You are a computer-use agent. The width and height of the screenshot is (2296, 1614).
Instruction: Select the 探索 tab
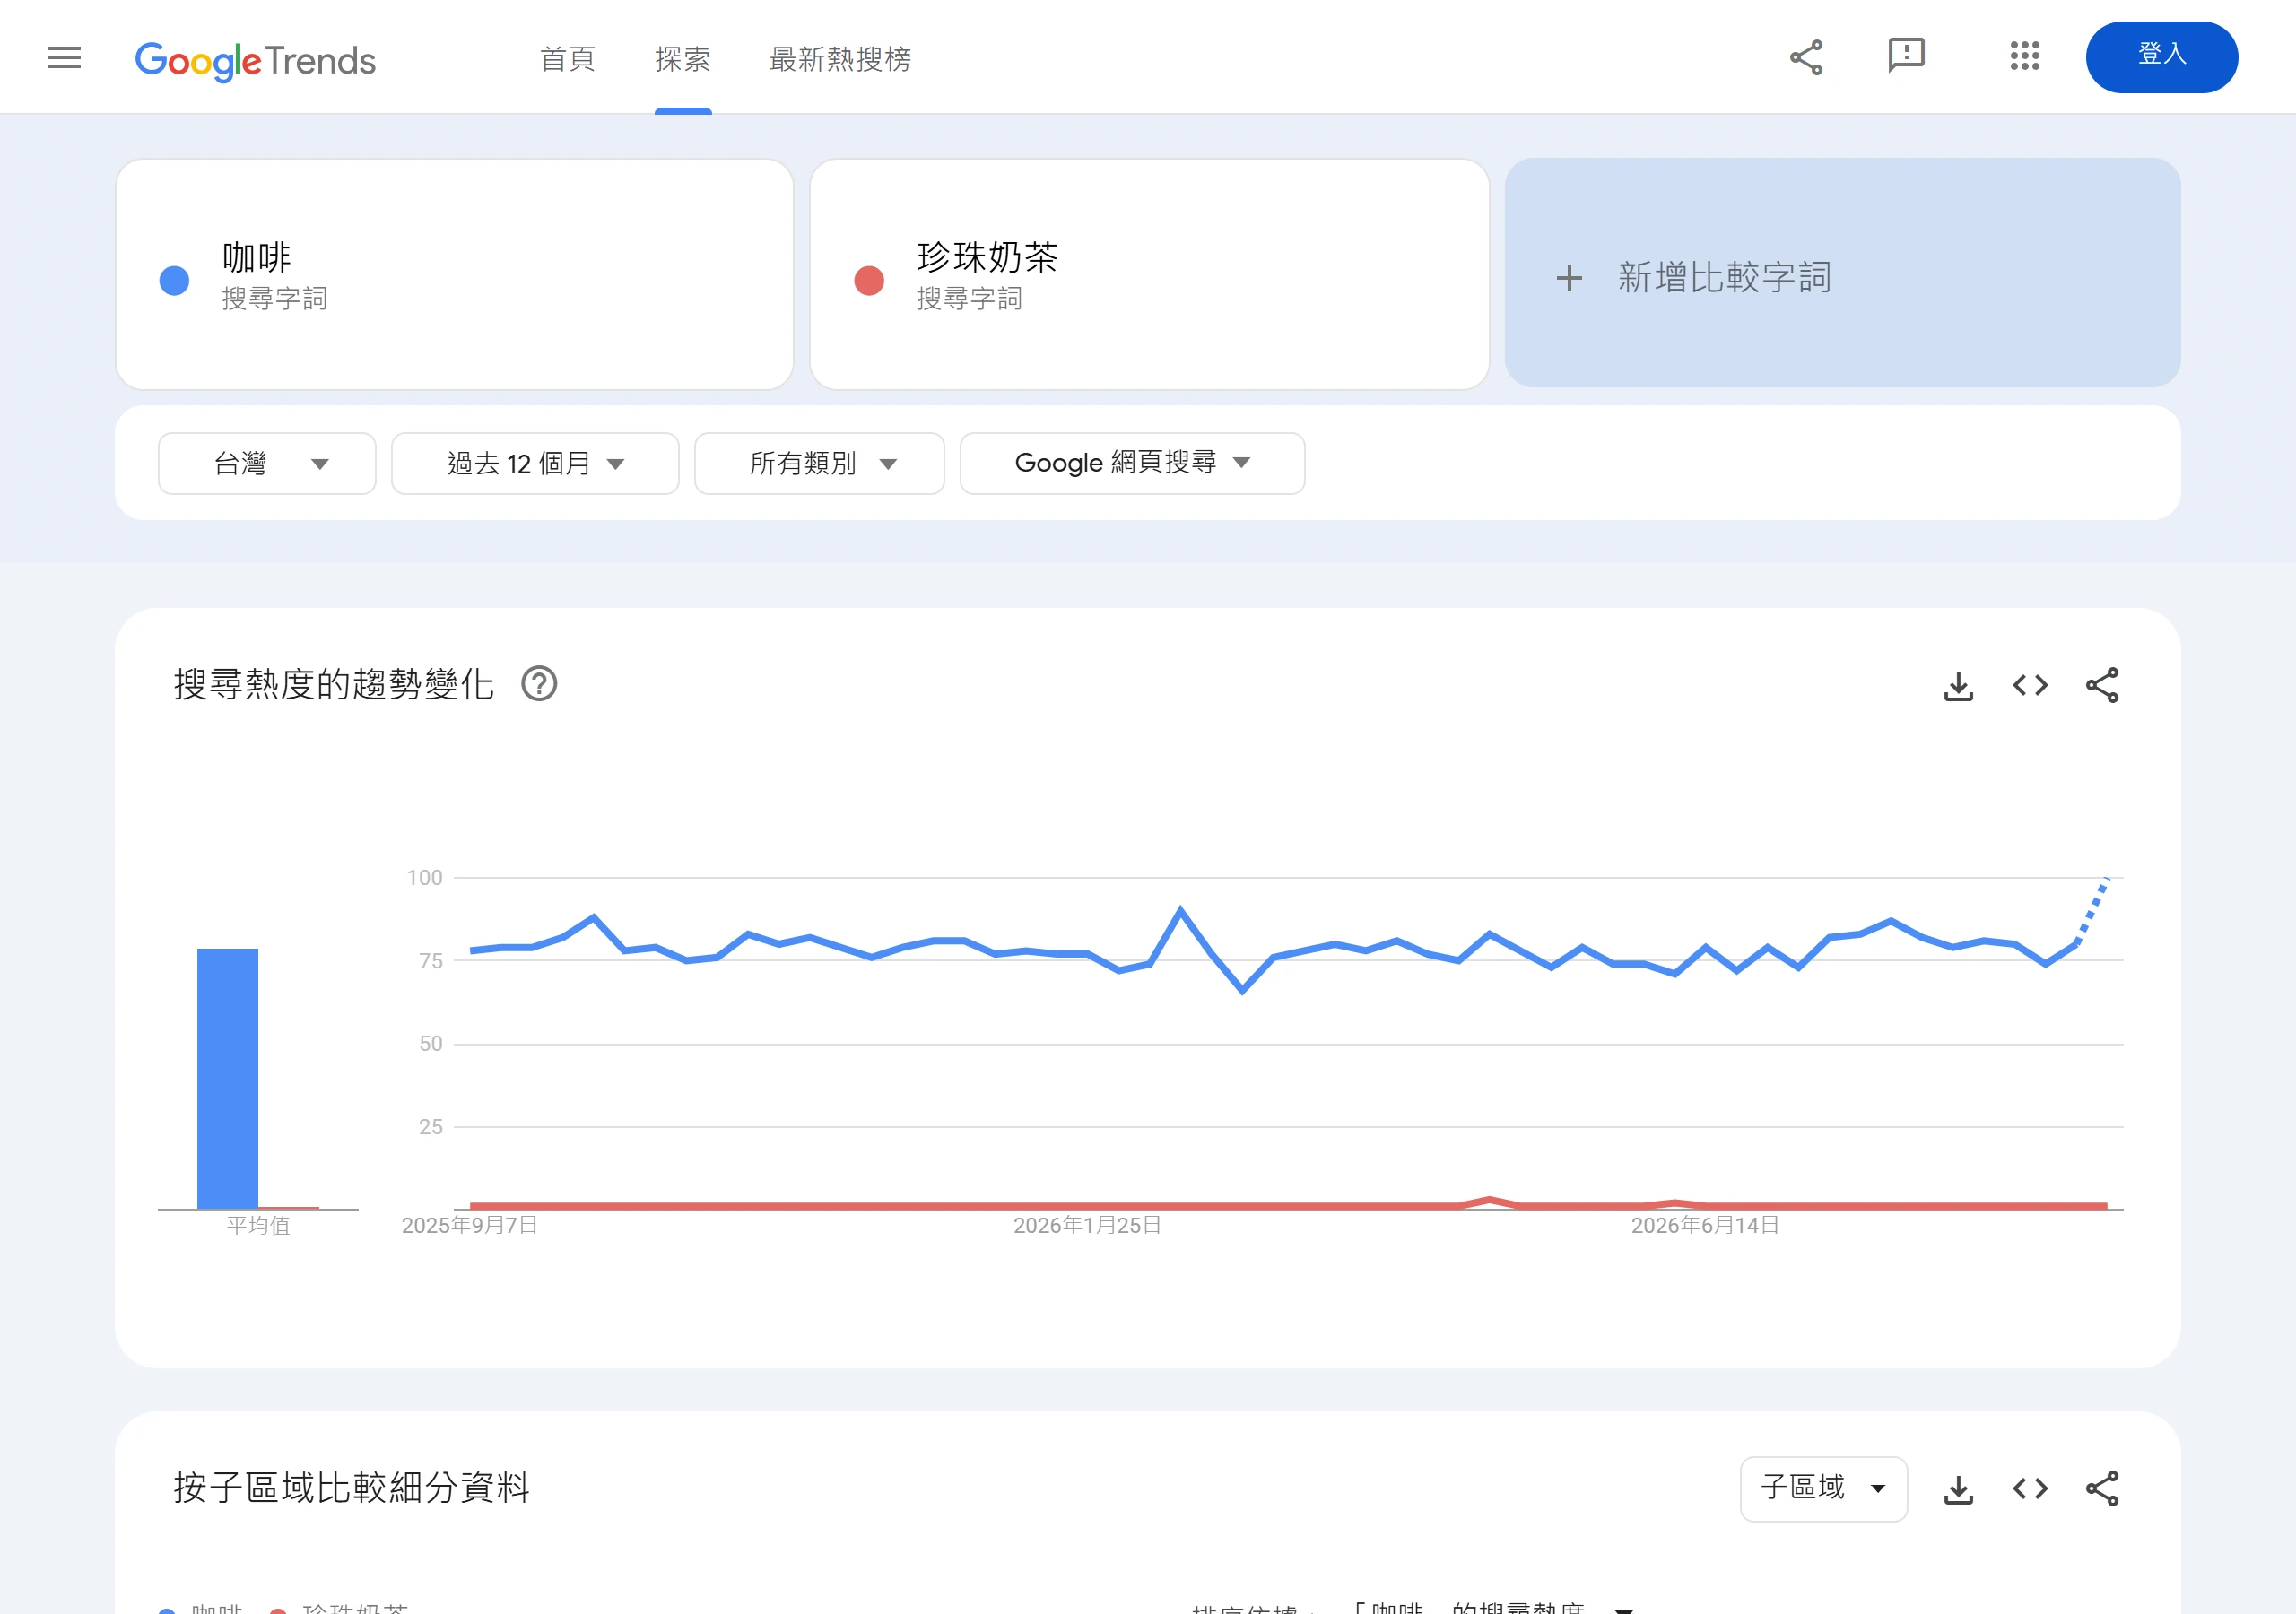(x=683, y=59)
